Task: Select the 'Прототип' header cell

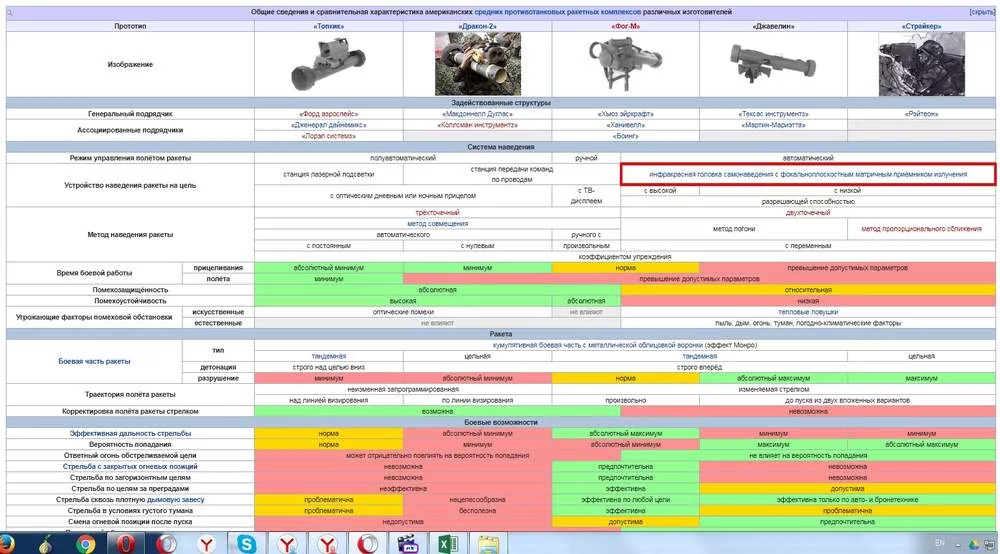Action: tap(130, 26)
